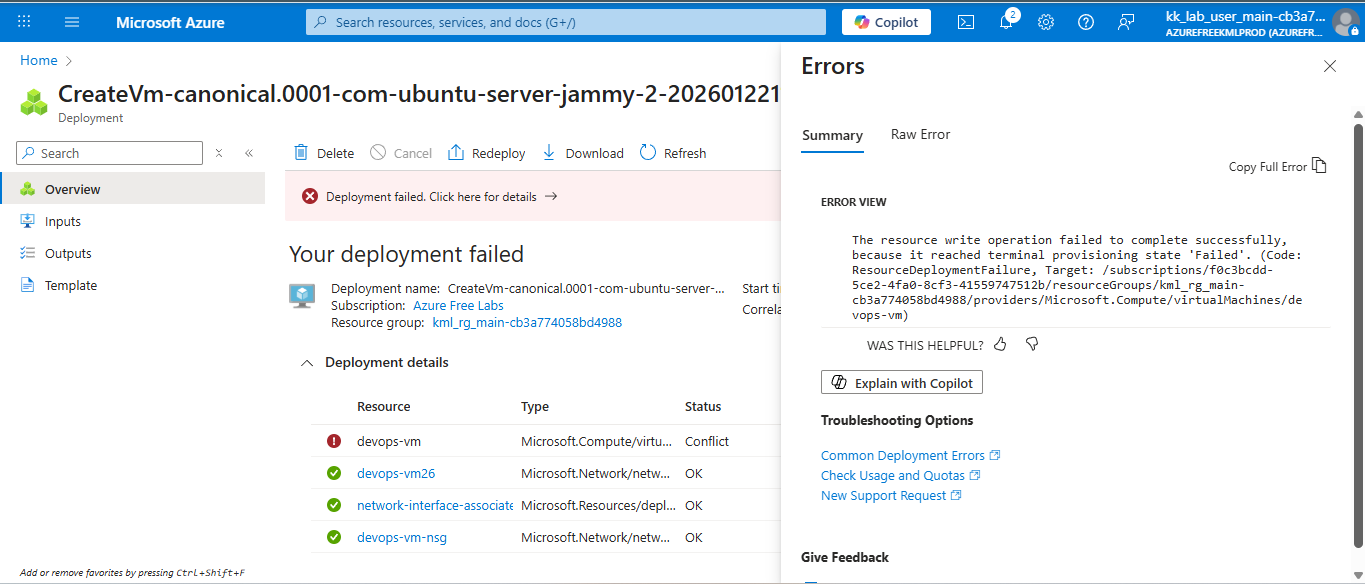Image resolution: width=1365 pixels, height=584 pixels.
Task: Click the Azure search resources box
Action: coord(566,22)
